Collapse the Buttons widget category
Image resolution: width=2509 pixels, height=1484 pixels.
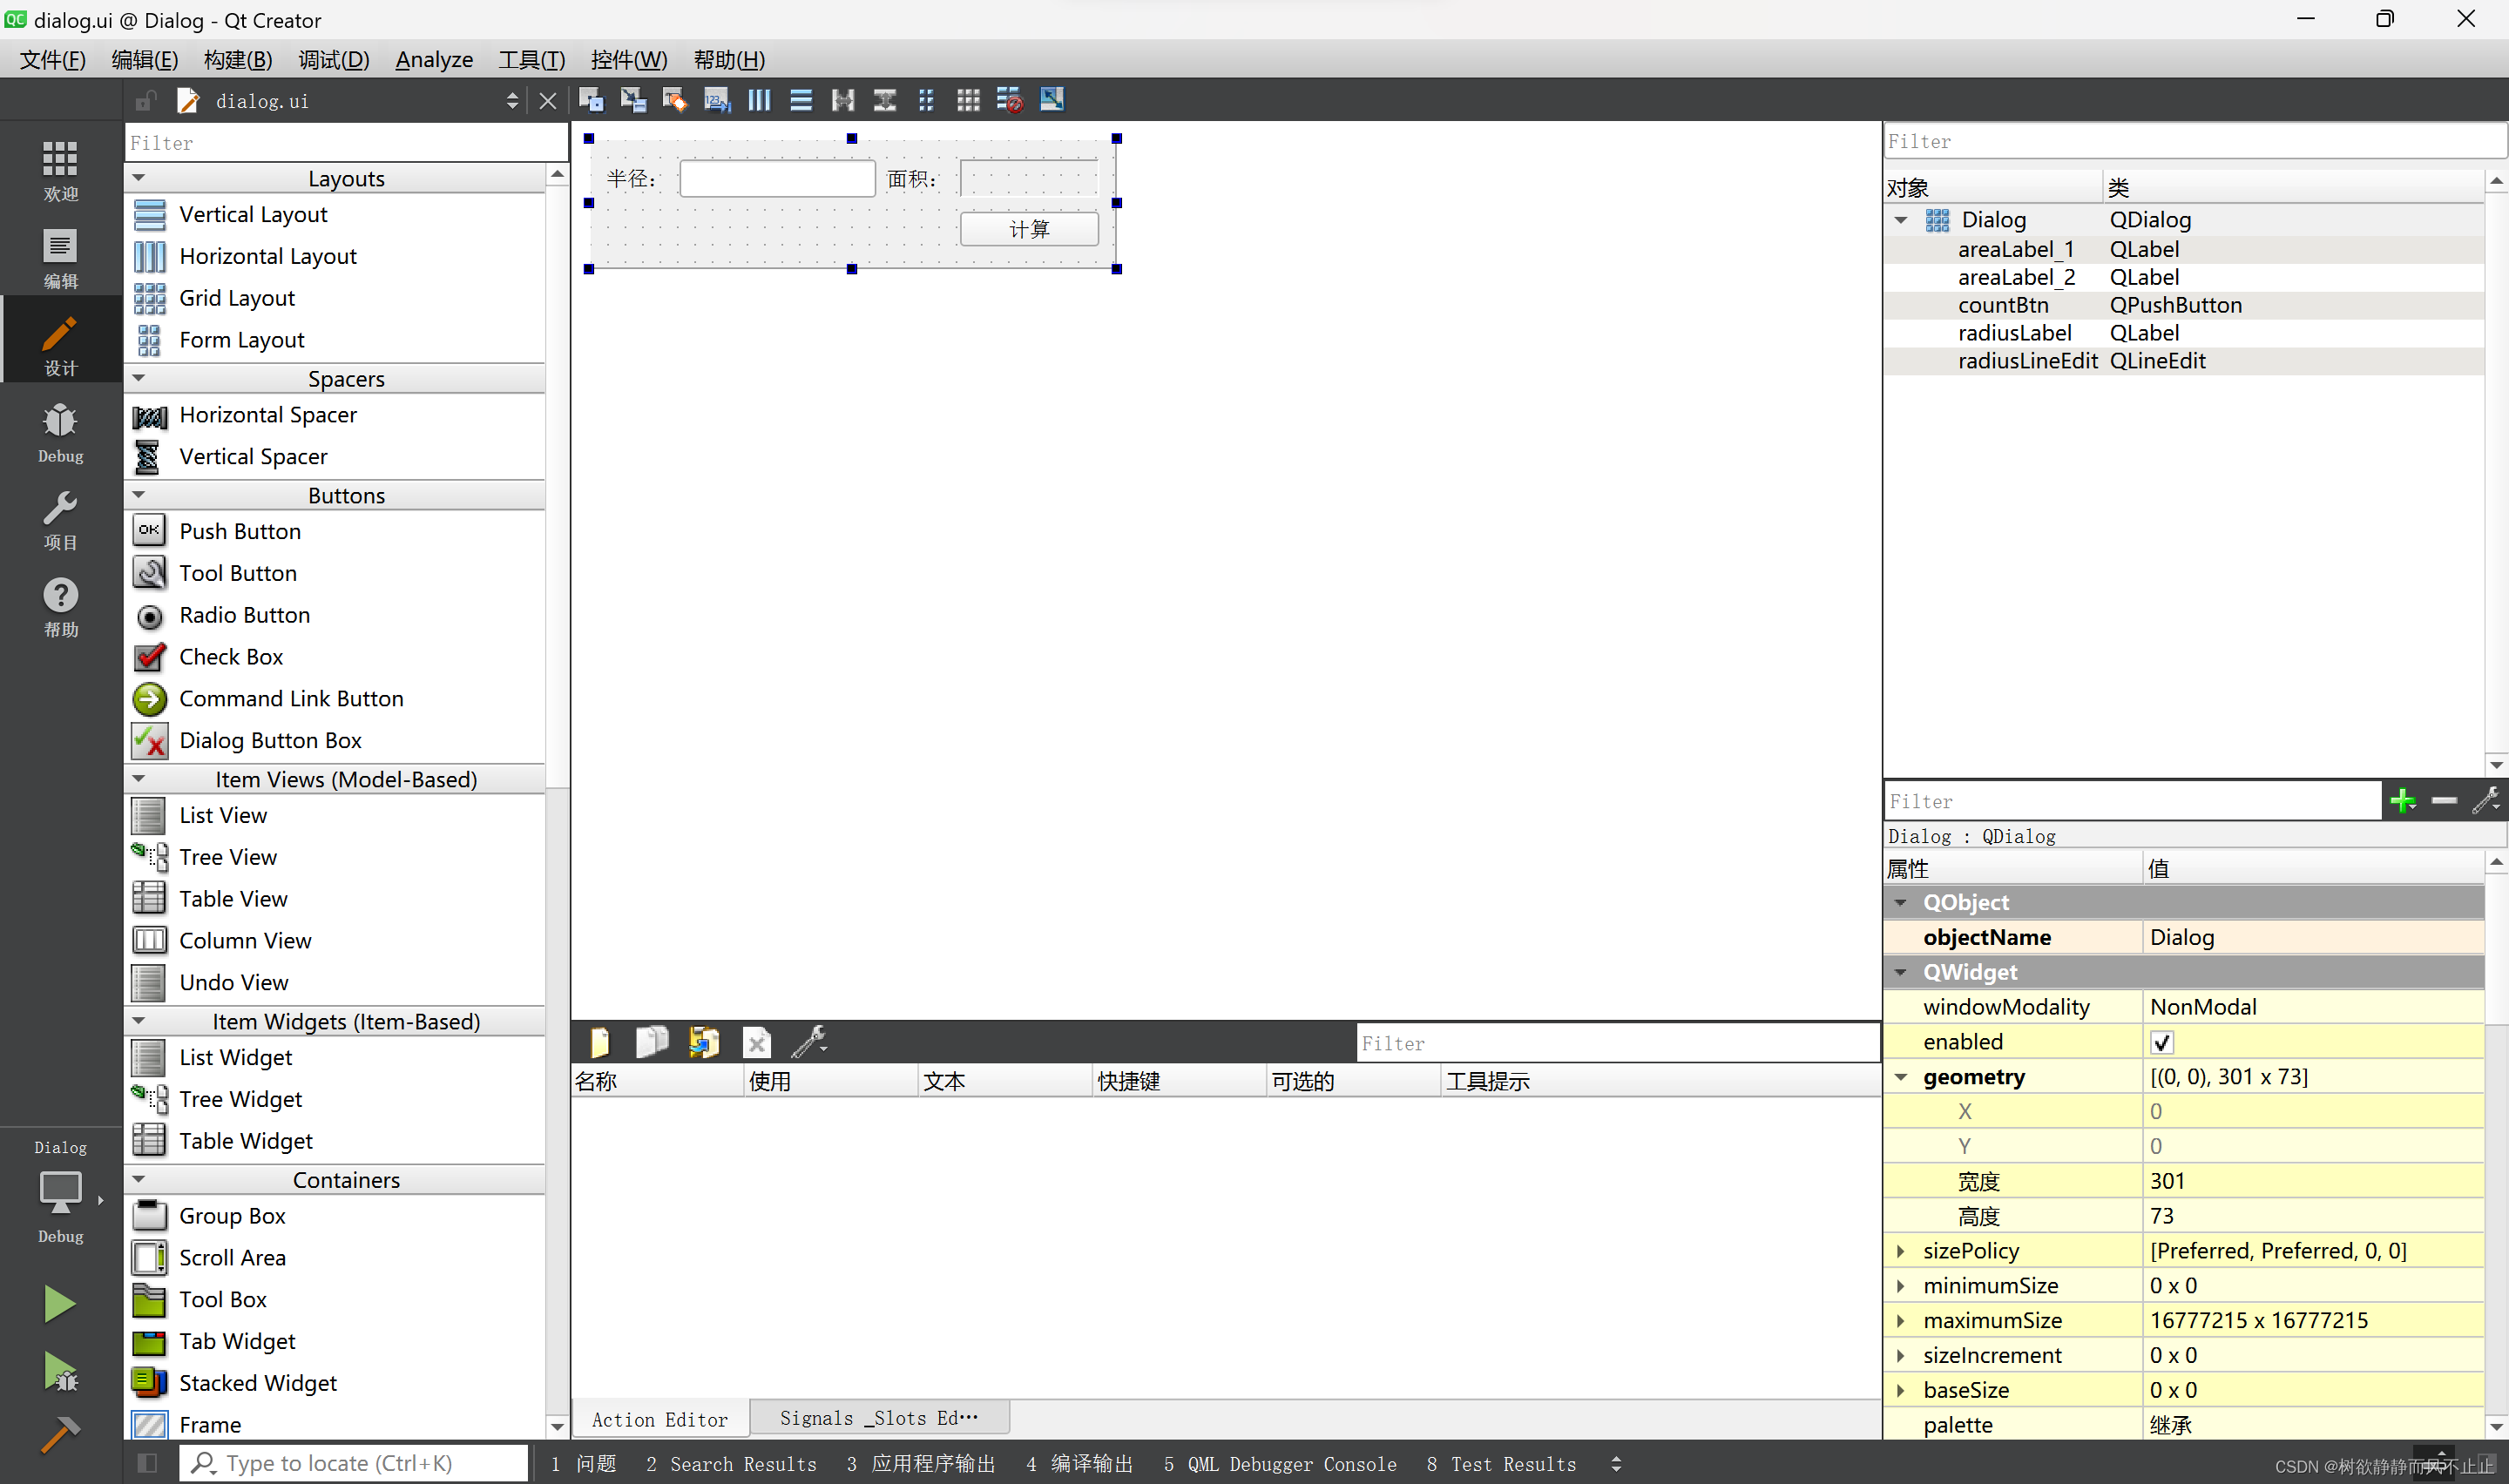click(139, 495)
